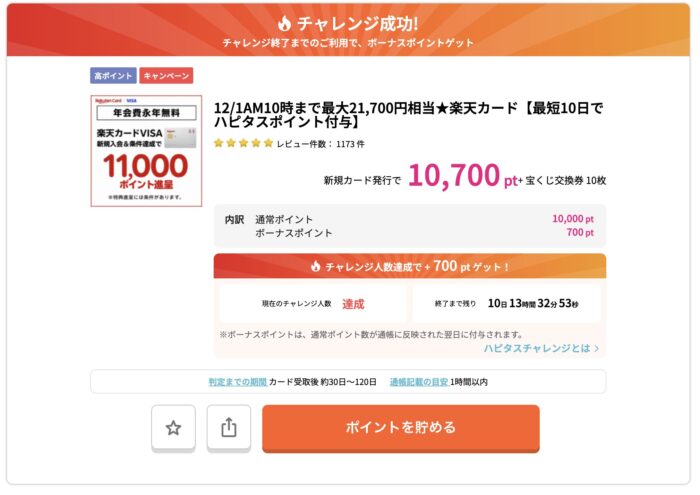Open the 通帳記載の目安 link
The image size is (700, 495).
[x=417, y=382]
